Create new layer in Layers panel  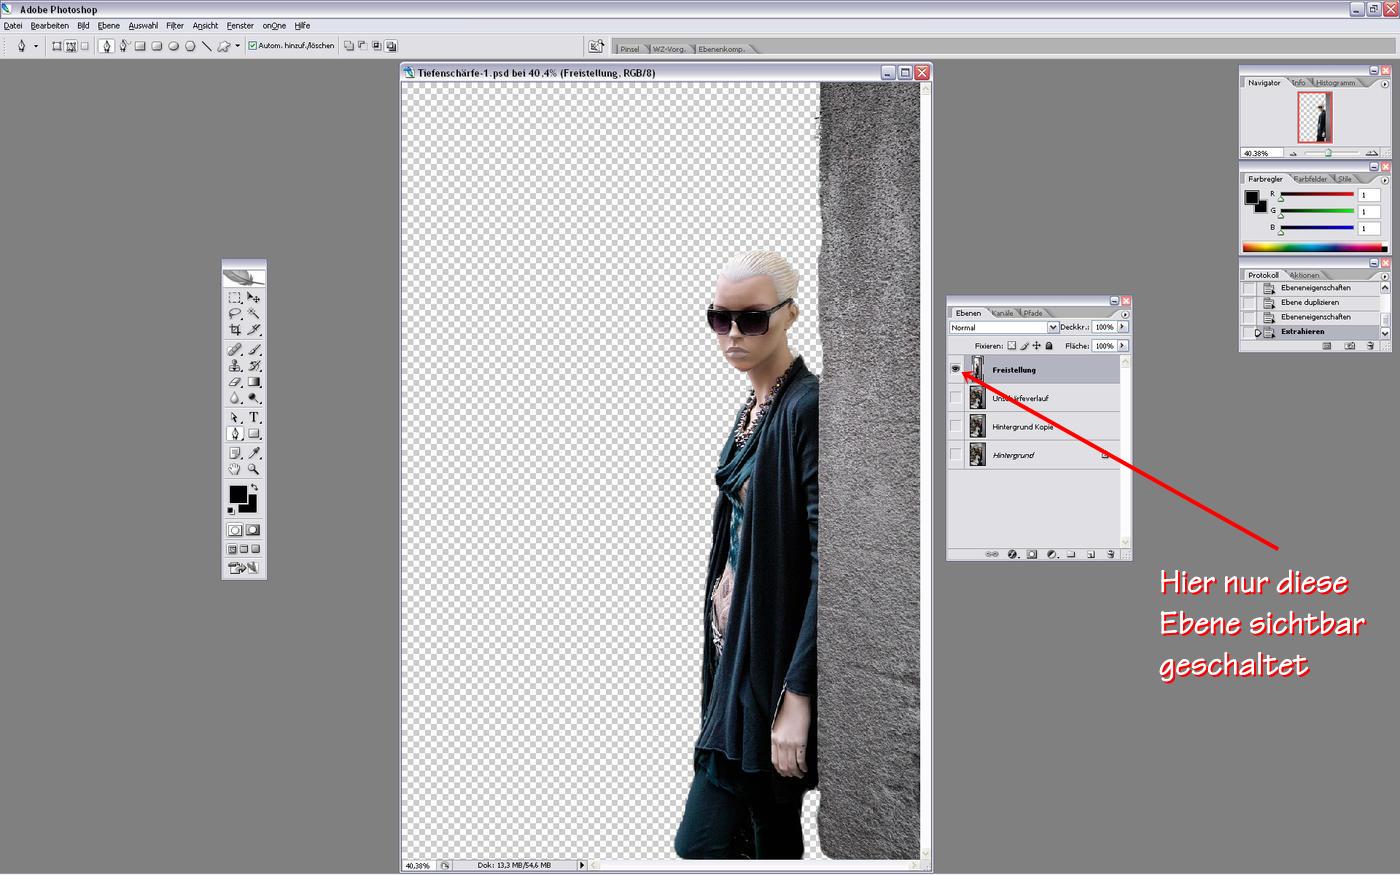tap(1091, 554)
